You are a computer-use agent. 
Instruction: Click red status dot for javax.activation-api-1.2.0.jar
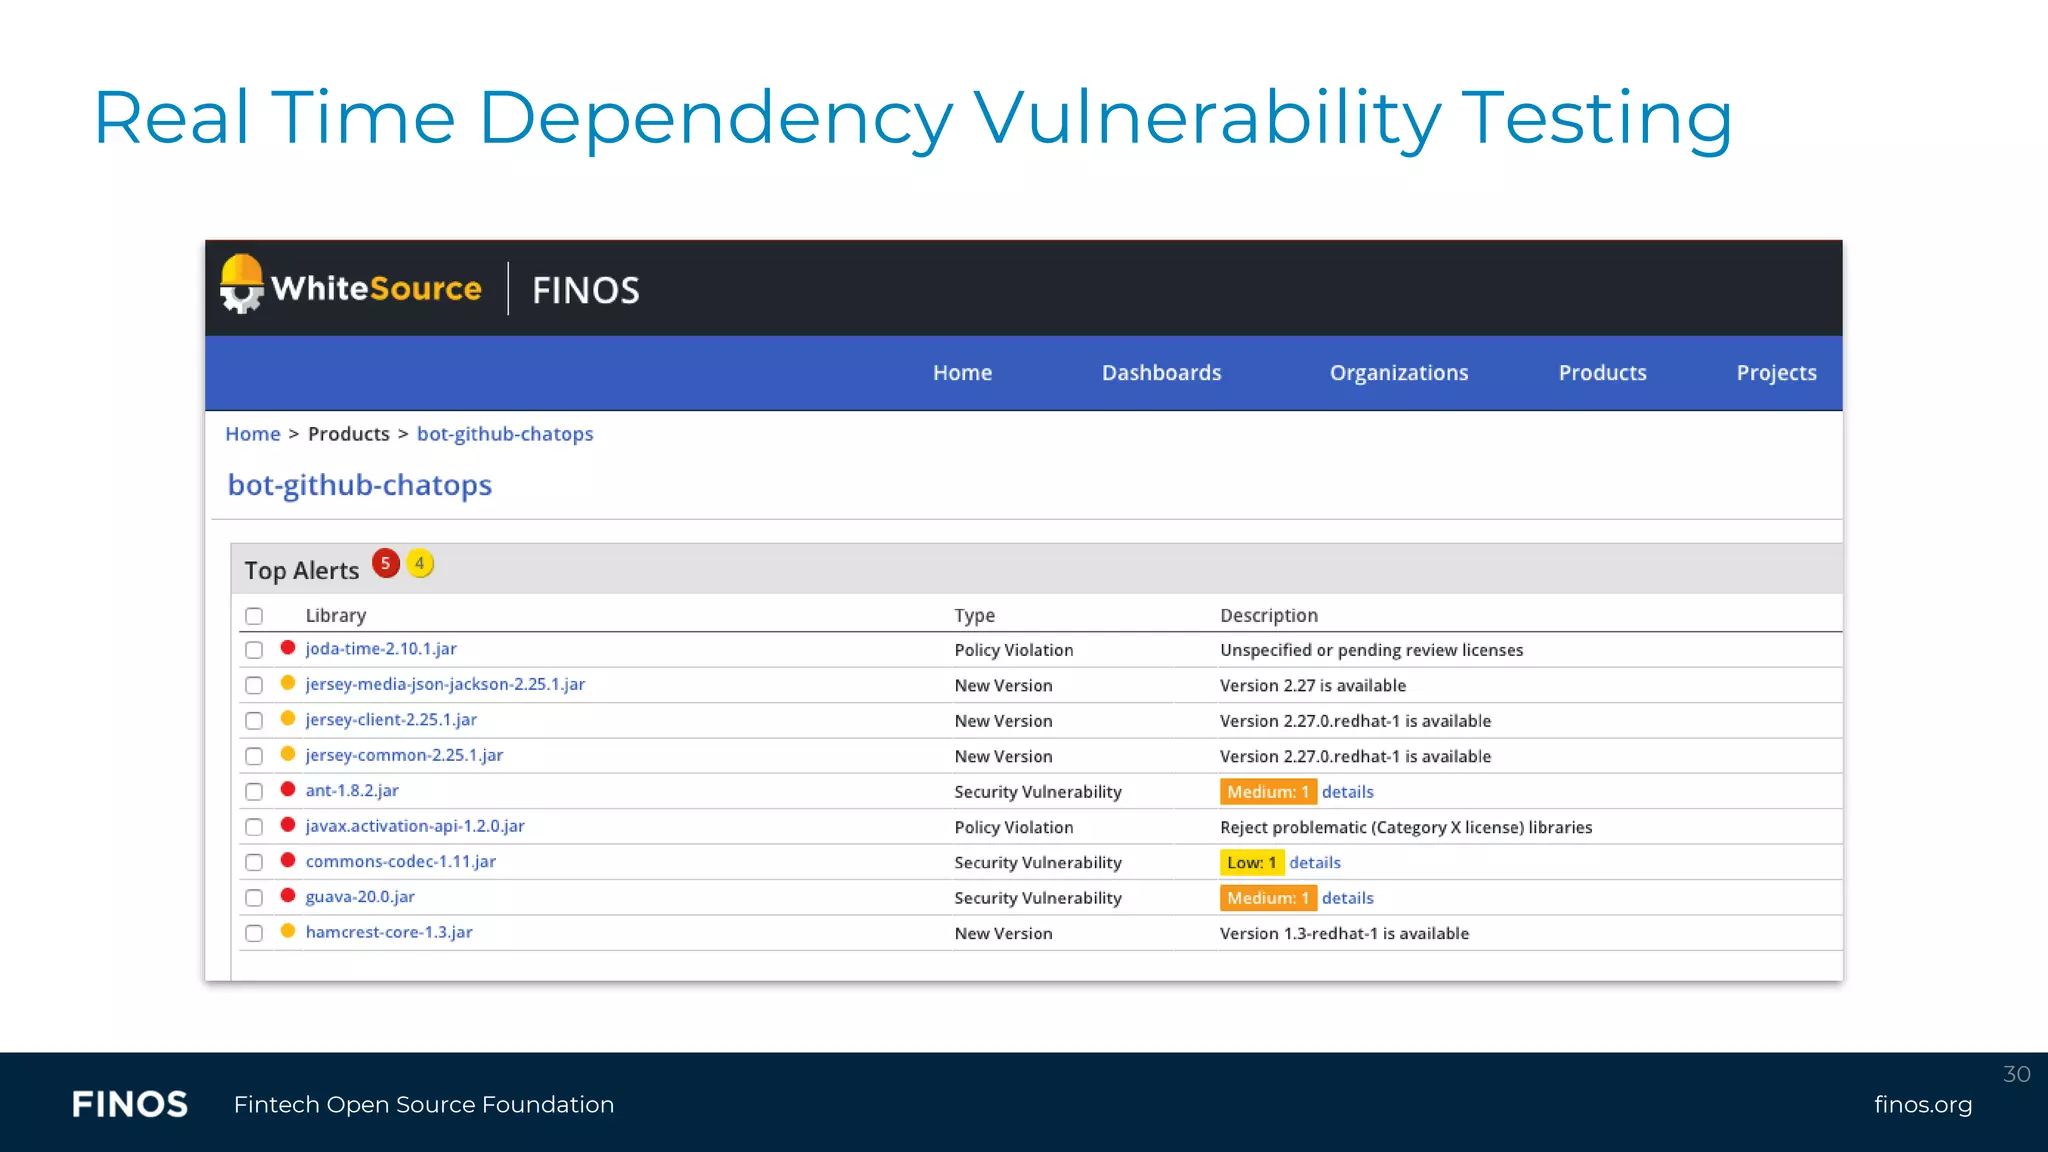[x=288, y=825]
